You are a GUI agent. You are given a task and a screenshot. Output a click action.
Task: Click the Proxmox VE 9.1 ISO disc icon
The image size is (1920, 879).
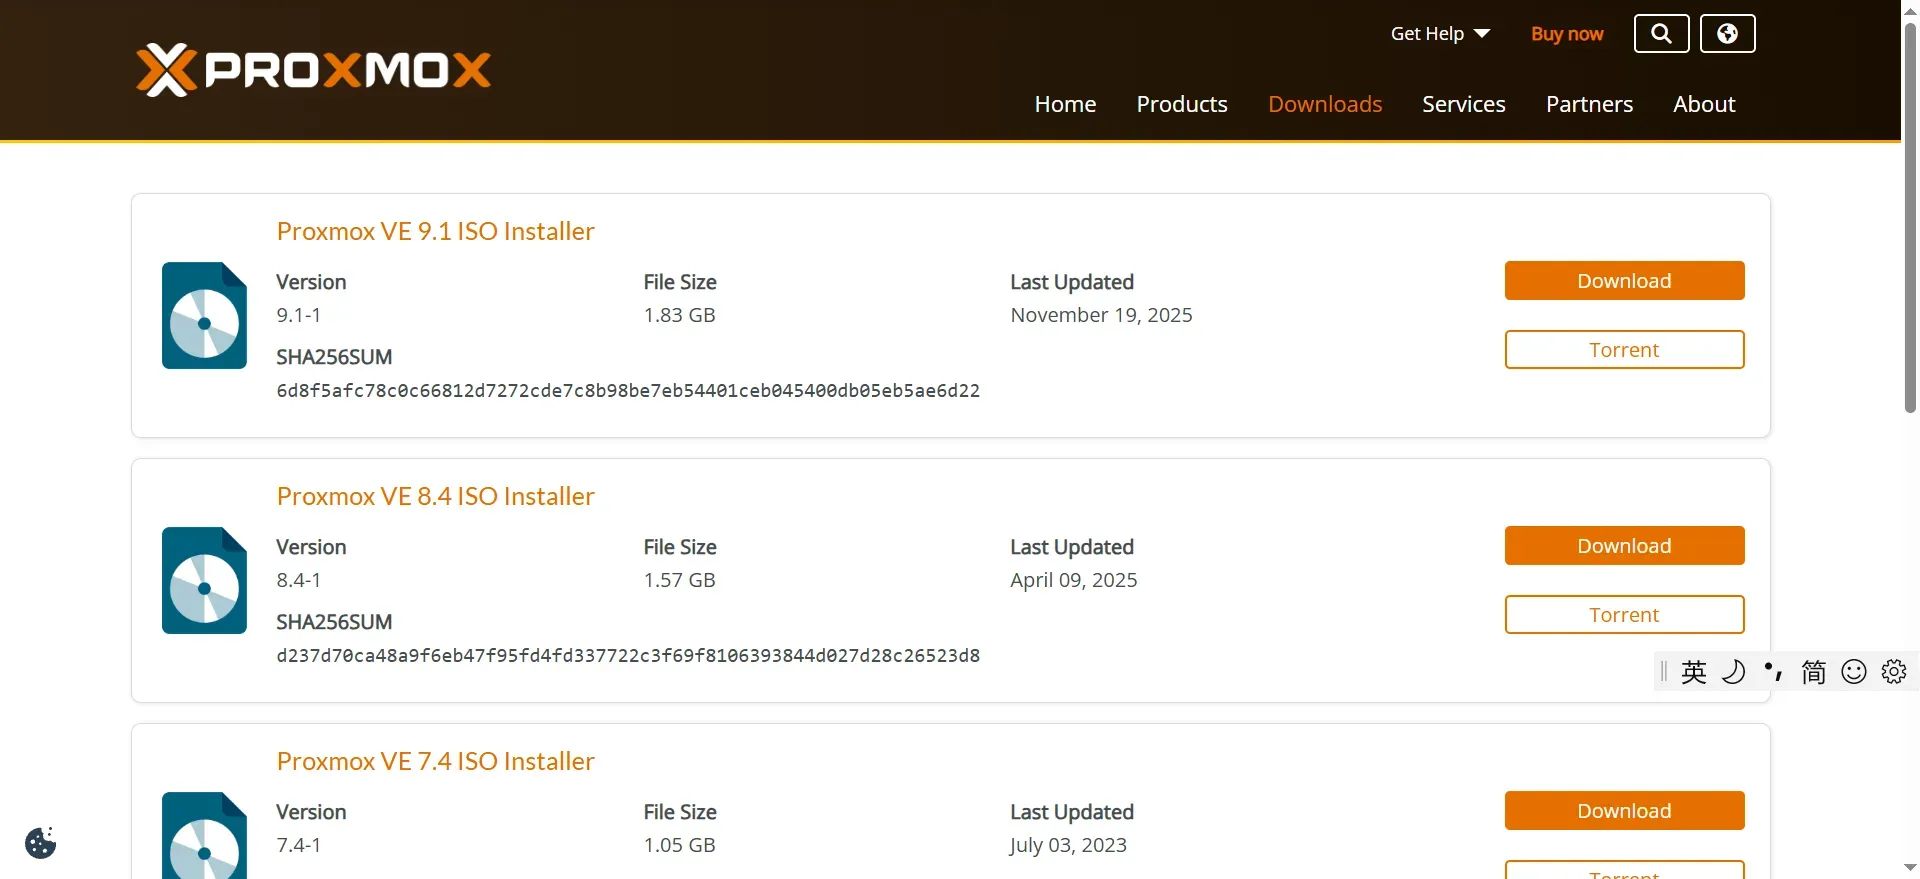(204, 316)
